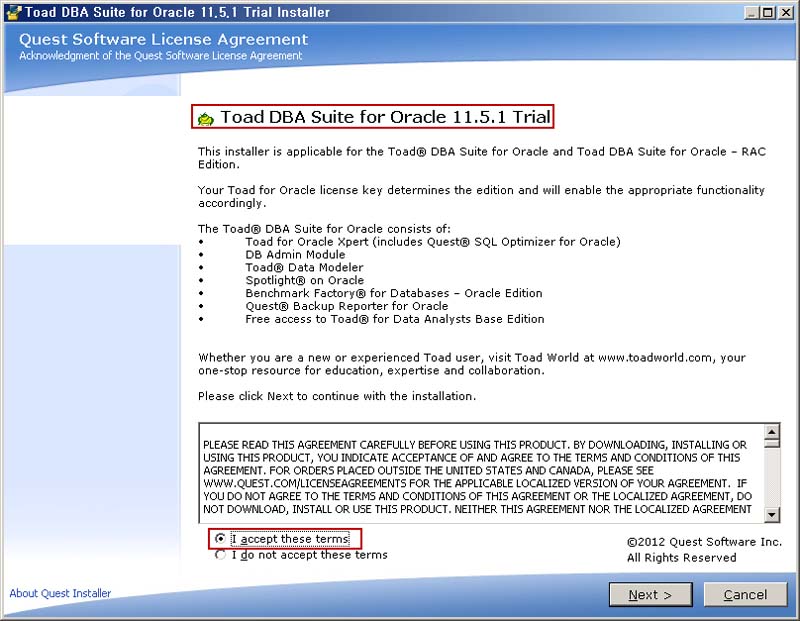Viewport: 800px width, 621px height.
Task: Click the www.toadworld.com address in the text
Action: point(657,357)
